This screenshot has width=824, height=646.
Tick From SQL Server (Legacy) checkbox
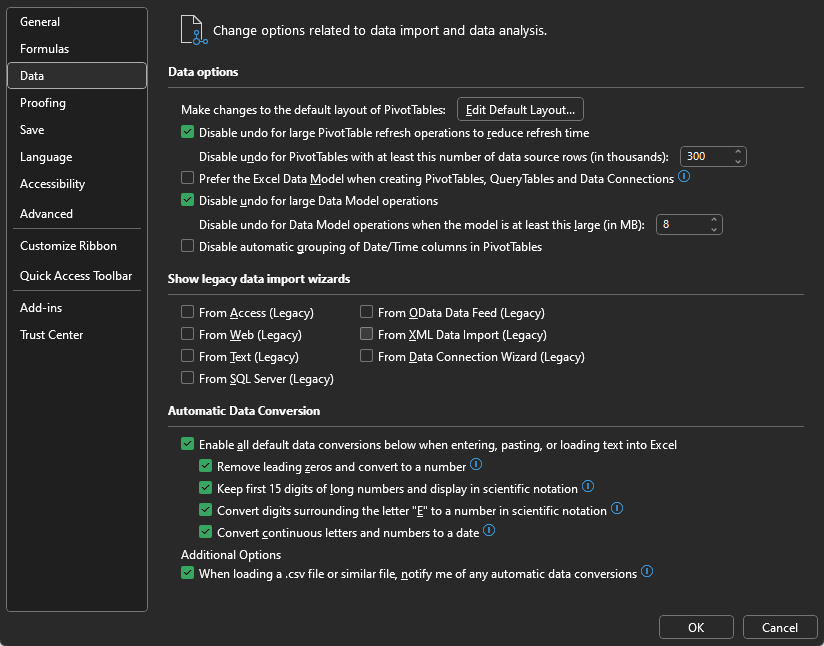tap(188, 378)
